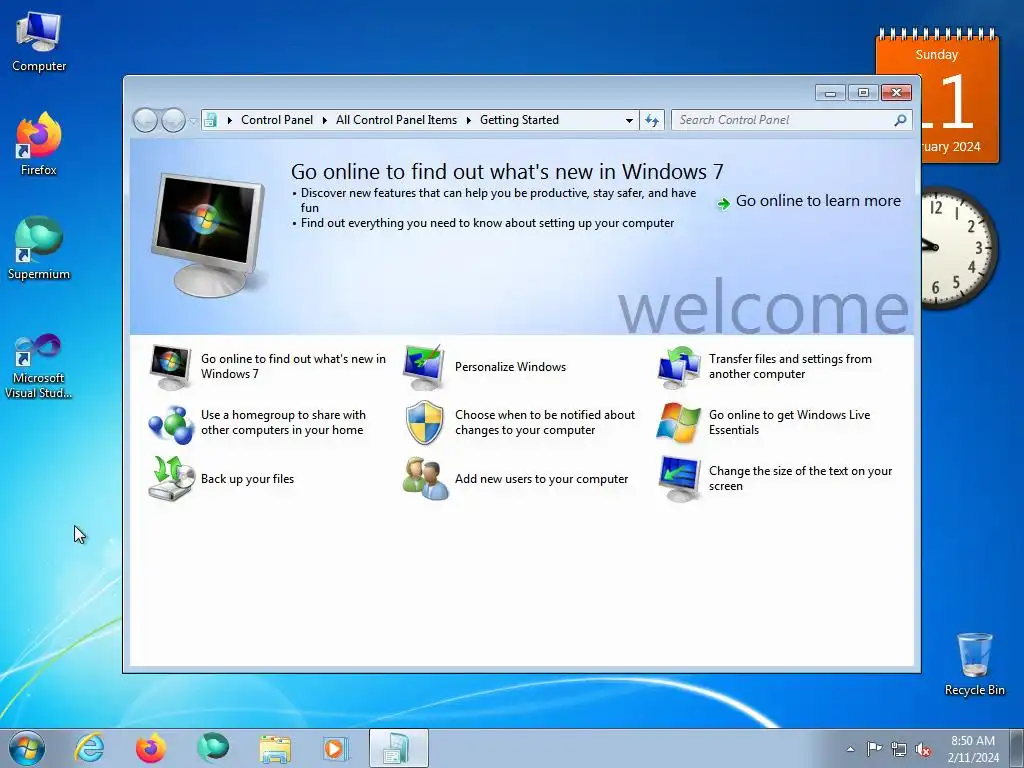The width and height of the screenshot is (1024, 768).
Task: Click the Personalize Windows monitor icon
Action: coord(424,367)
